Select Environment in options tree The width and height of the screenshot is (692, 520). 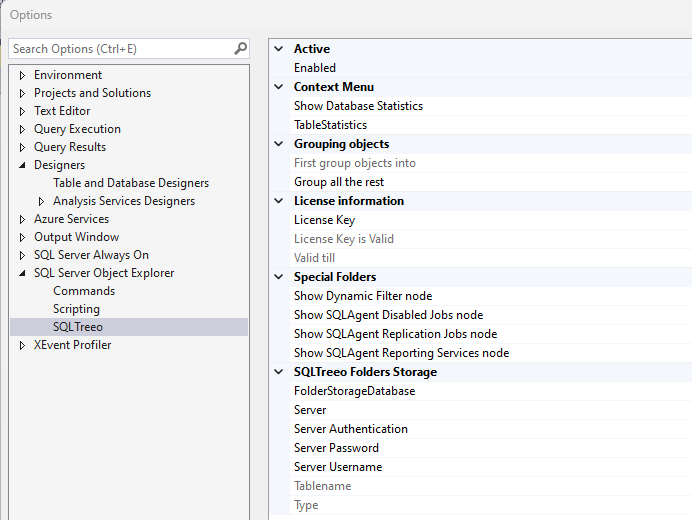68,75
